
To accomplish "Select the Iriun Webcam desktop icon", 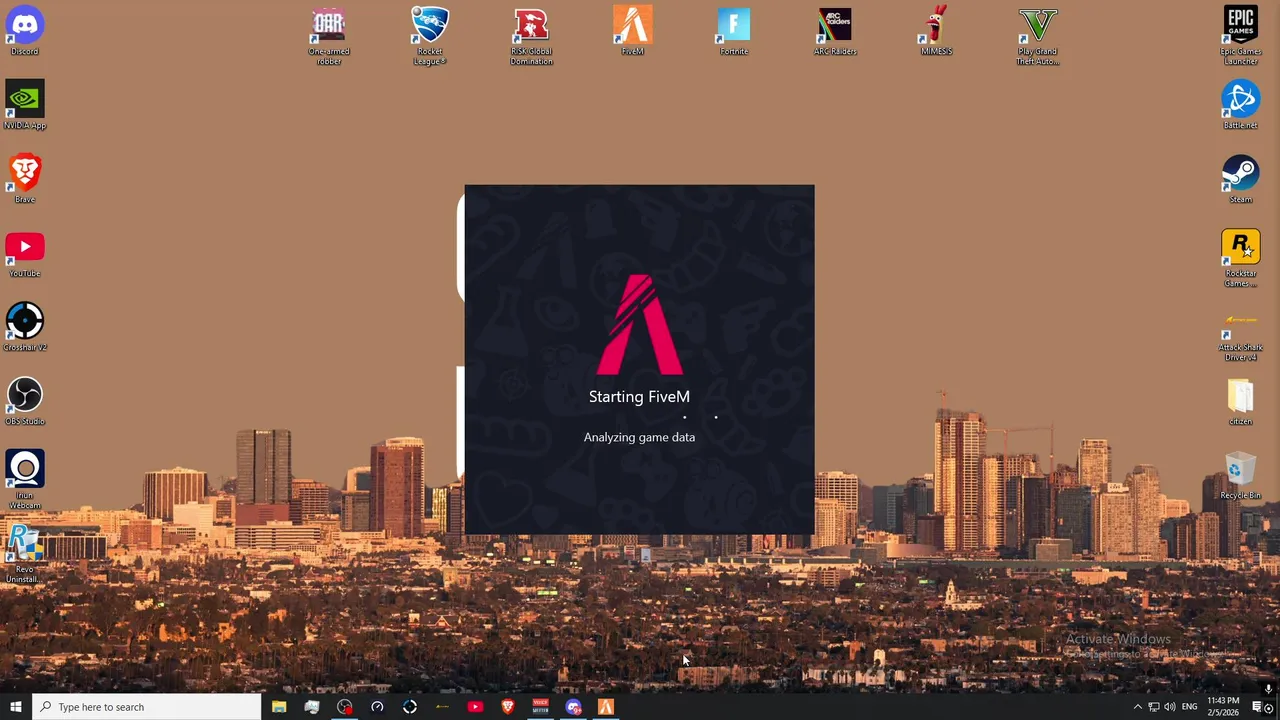I will click(25, 480).
